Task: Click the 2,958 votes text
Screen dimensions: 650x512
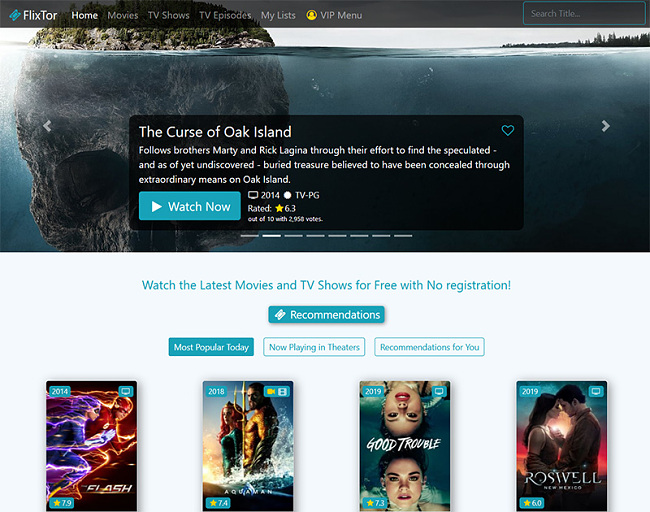Action: point(285,219)
